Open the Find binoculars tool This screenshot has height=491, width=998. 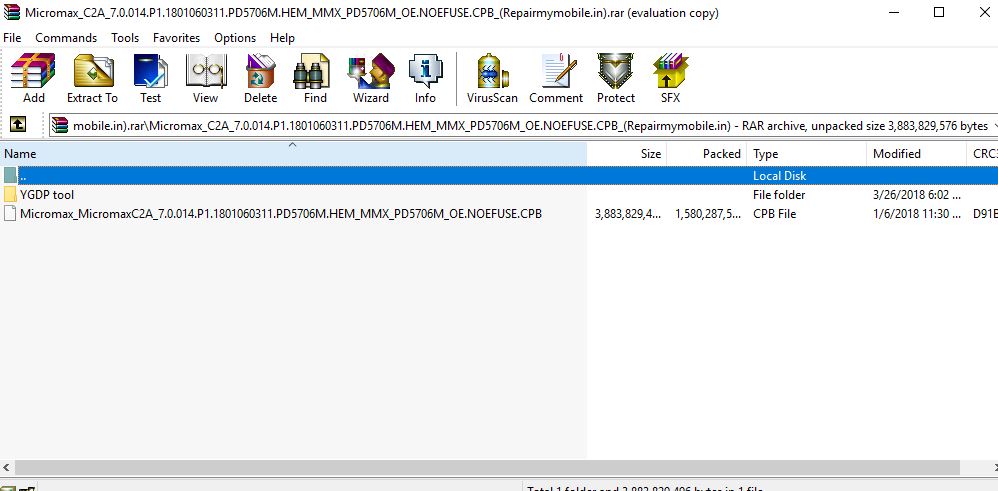(x=315, y=78)
